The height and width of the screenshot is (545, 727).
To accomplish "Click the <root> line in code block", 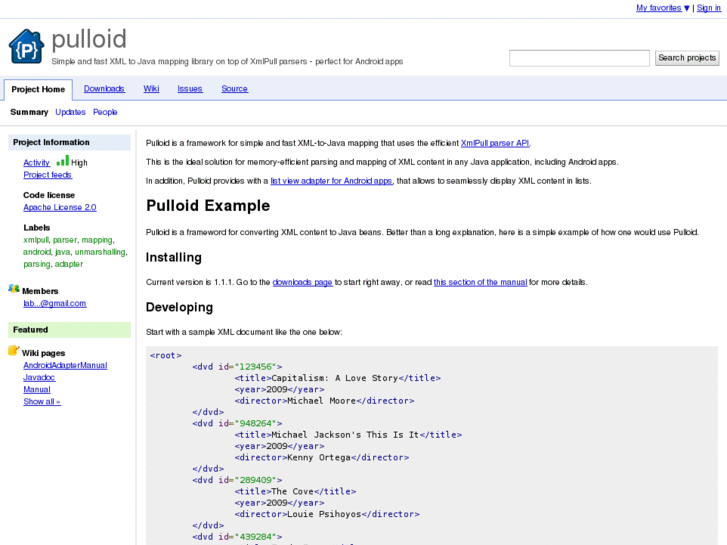I will tap(166, 355).
